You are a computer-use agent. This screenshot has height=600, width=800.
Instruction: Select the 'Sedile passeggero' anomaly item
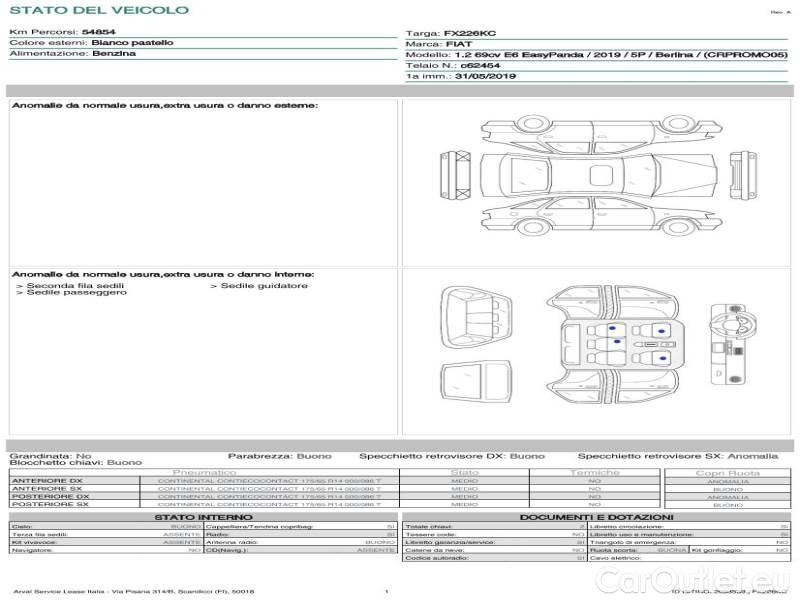tap(70, 293)
